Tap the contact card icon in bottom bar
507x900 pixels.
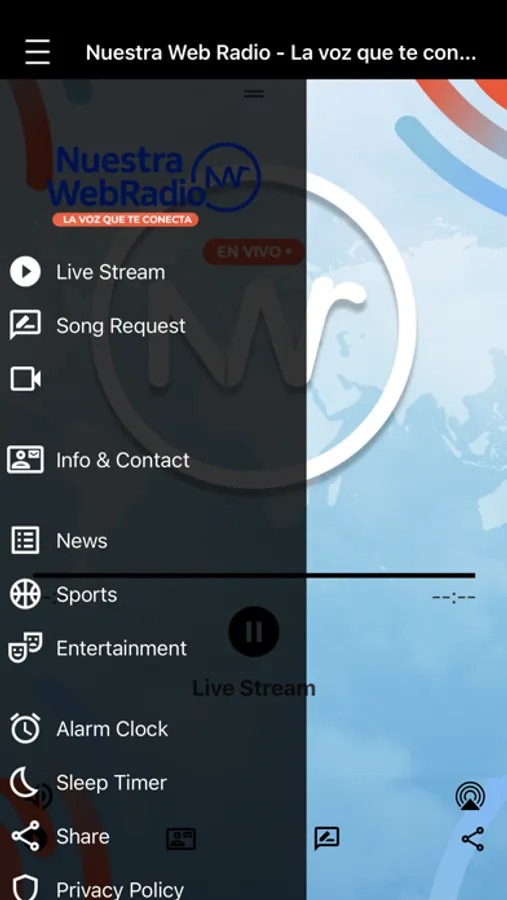[x=181, y=839]
